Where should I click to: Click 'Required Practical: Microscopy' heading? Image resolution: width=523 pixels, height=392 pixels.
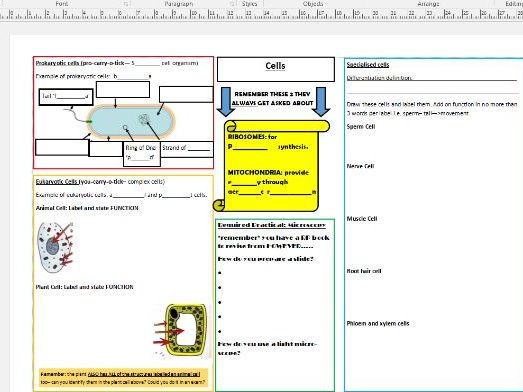point(272,225)
